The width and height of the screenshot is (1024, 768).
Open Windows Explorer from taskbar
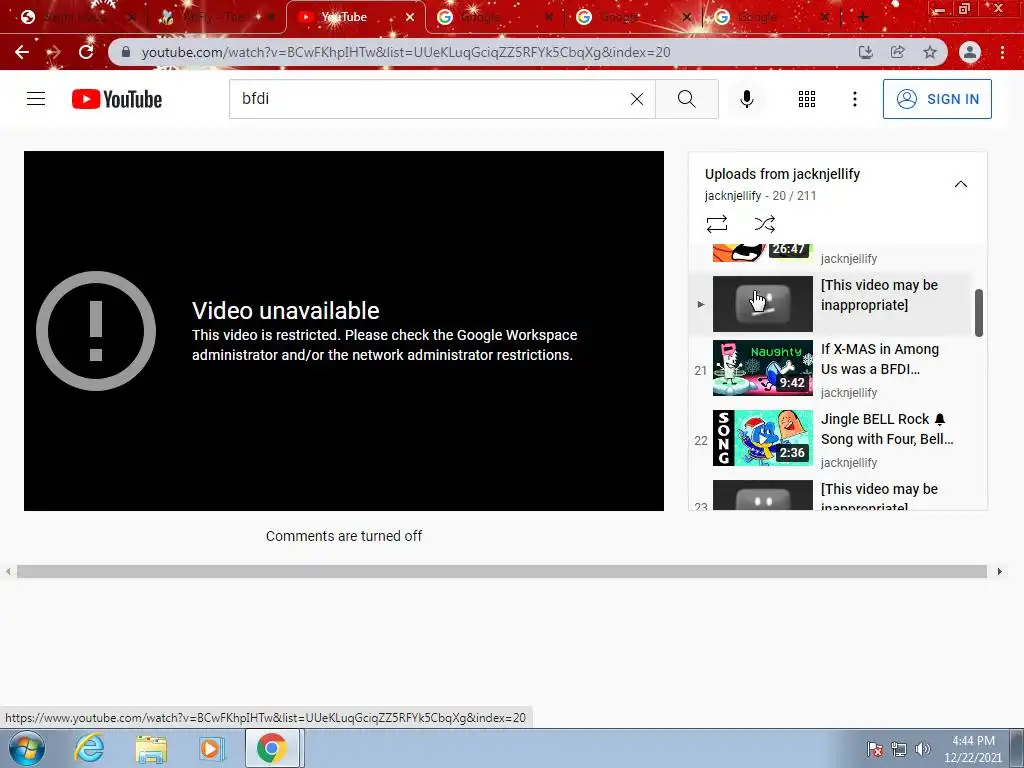point(151,748)
